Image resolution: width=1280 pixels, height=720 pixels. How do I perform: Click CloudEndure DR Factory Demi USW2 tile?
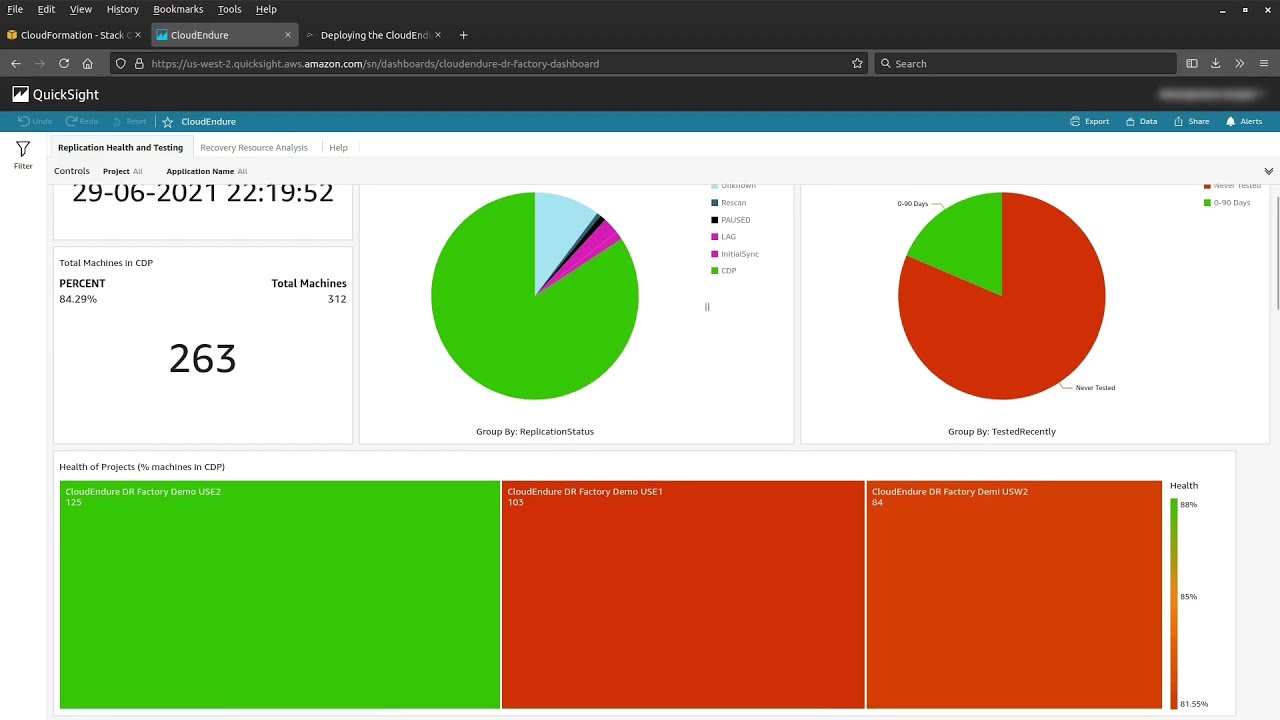click(1014, 595)
